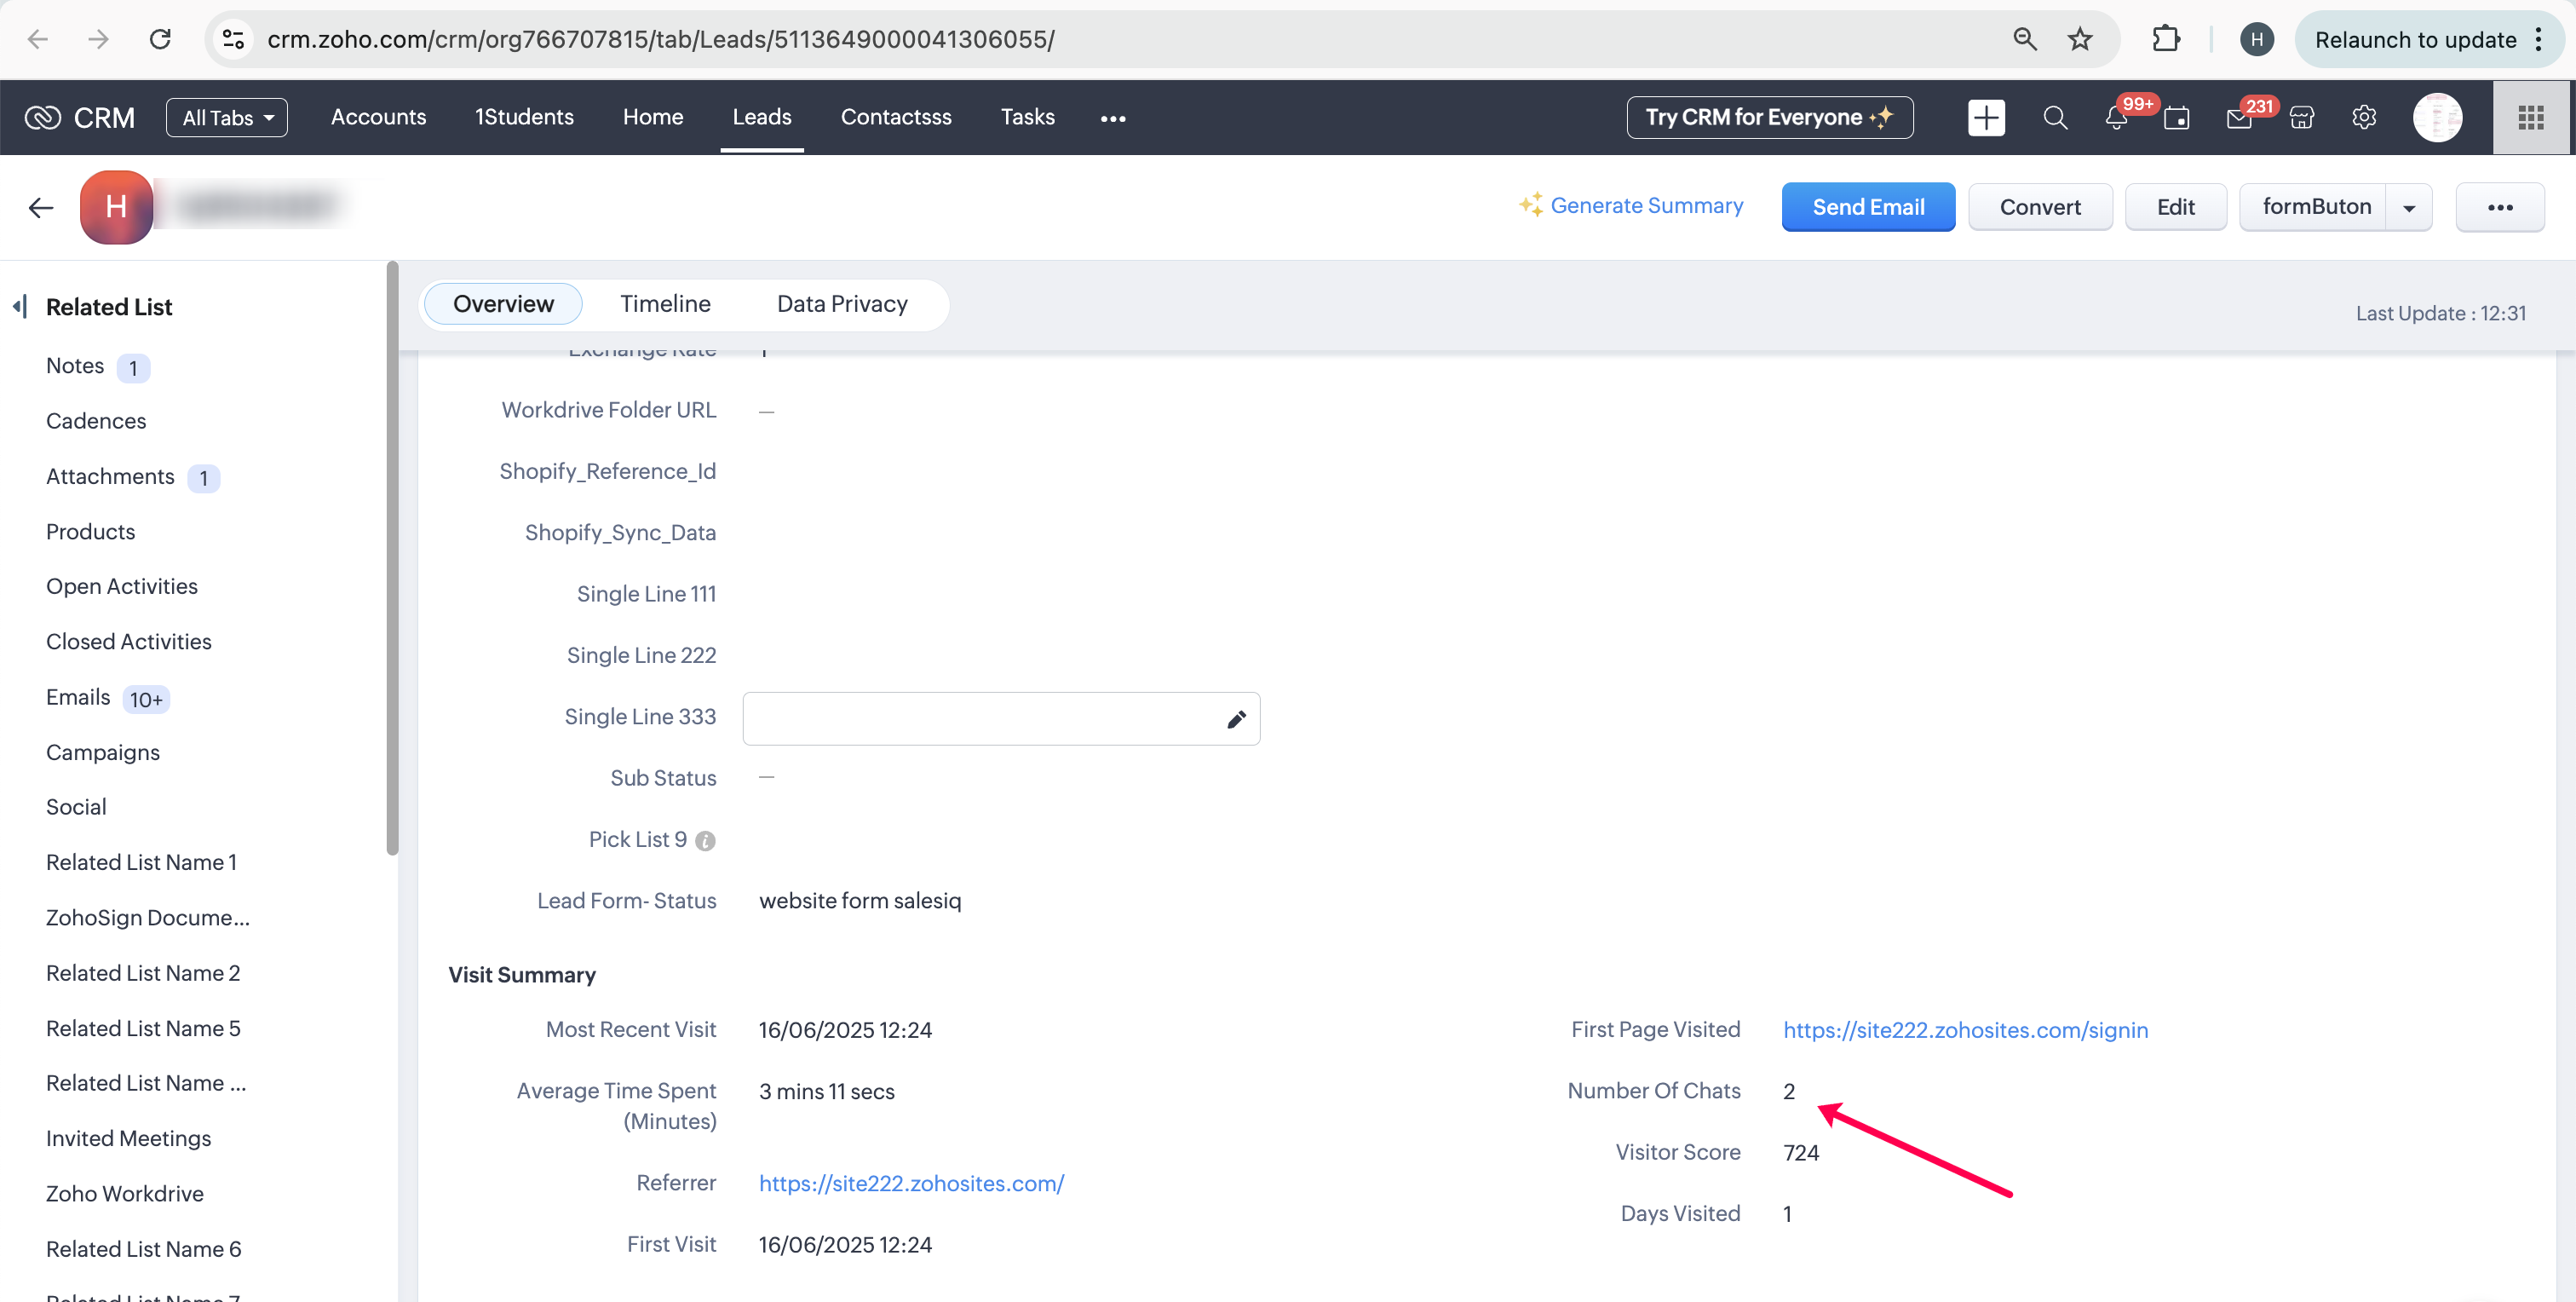
Task: Go back with the left arrow
Action: 41,207
